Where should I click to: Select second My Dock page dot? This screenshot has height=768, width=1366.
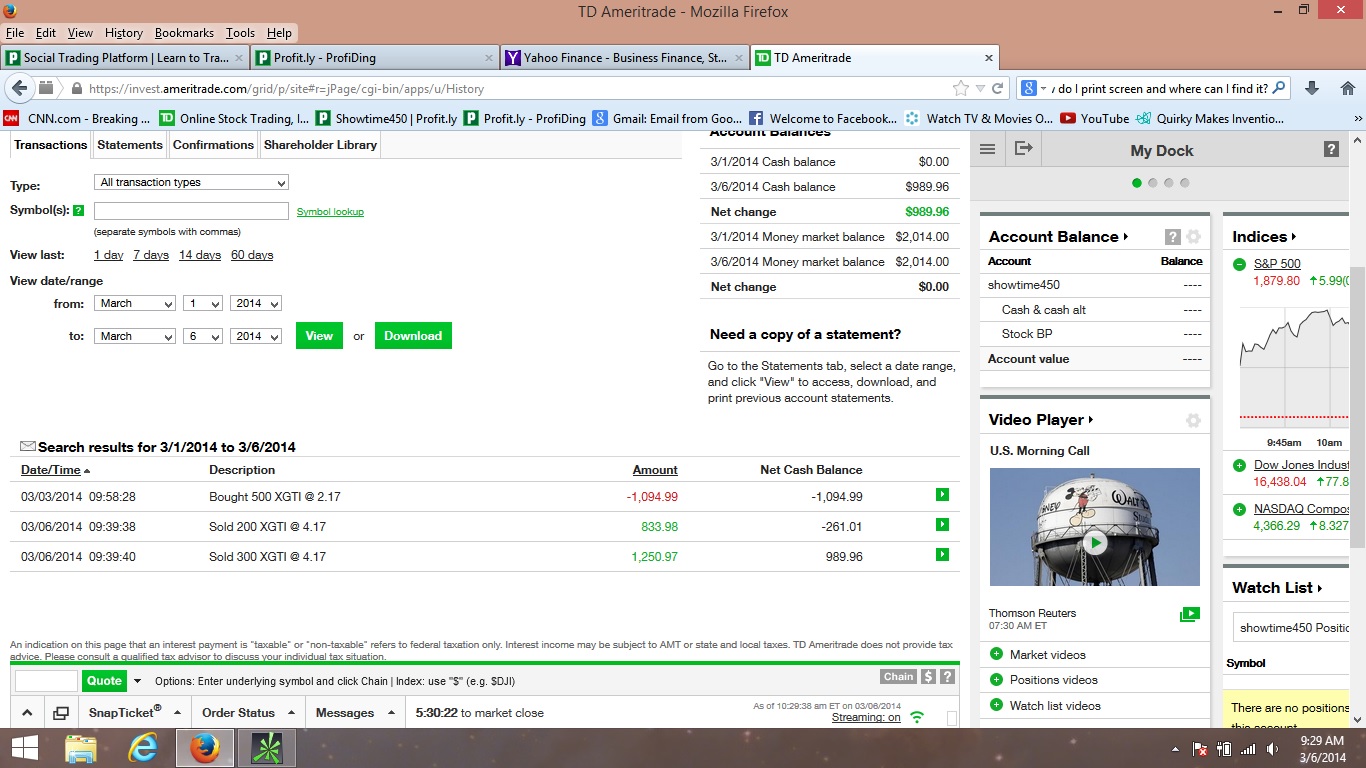pyautogui.click(x=1153, y=183)
